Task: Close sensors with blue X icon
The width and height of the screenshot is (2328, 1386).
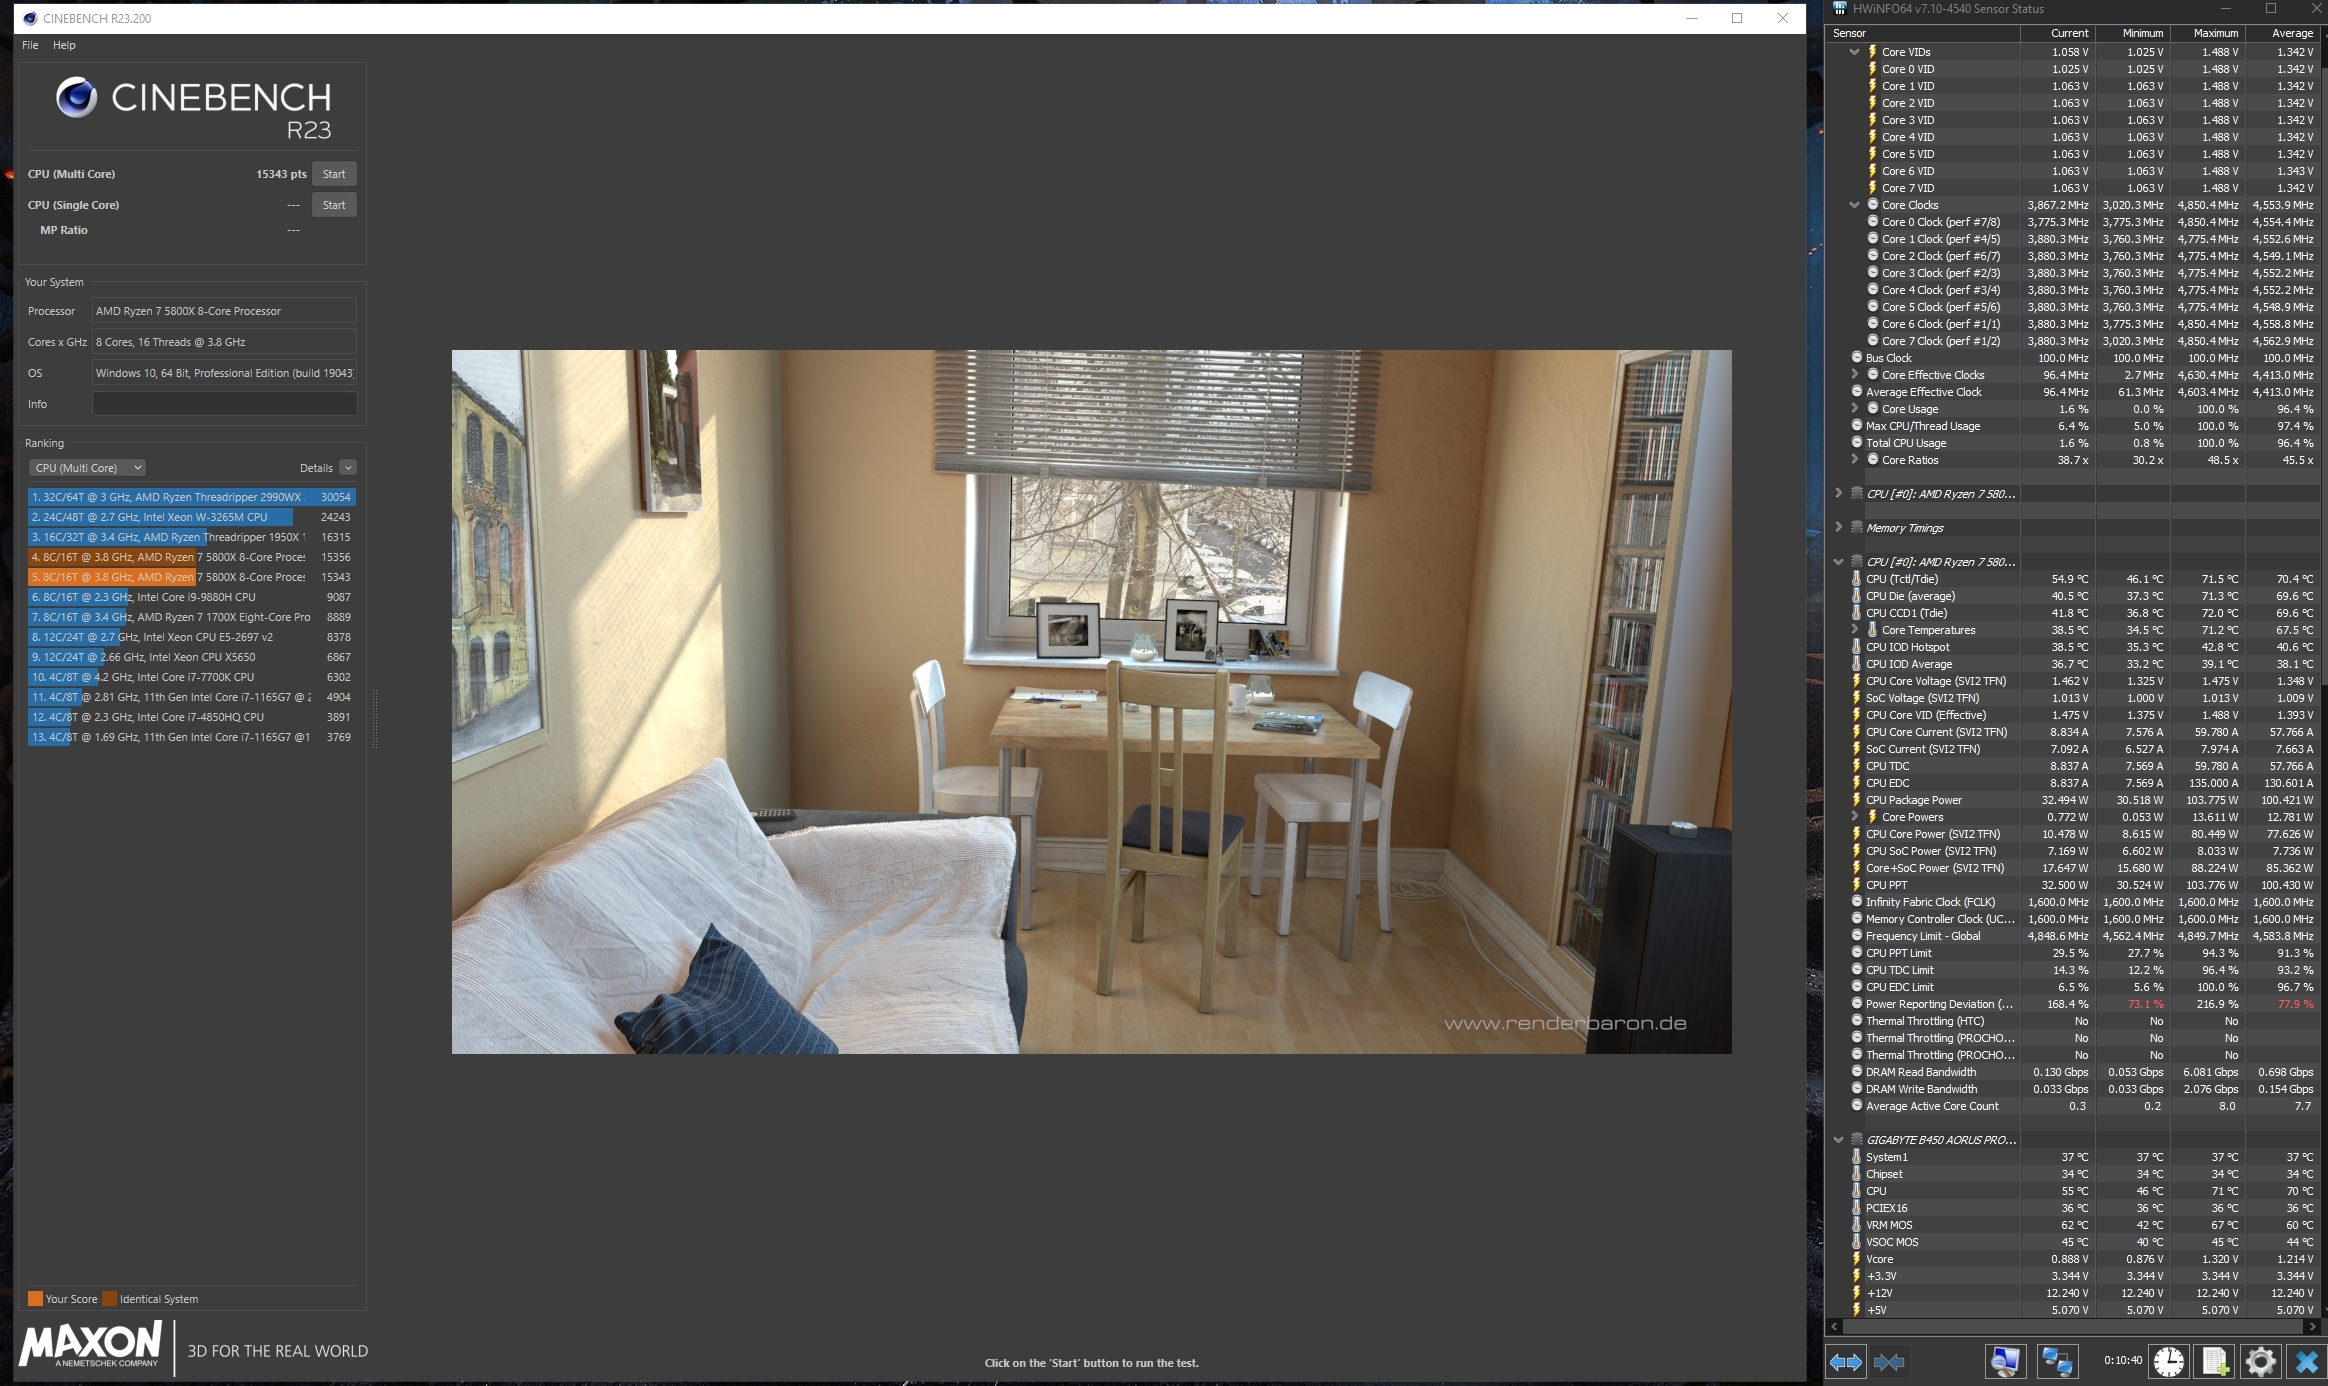Action: (x=2306, y=1361)
